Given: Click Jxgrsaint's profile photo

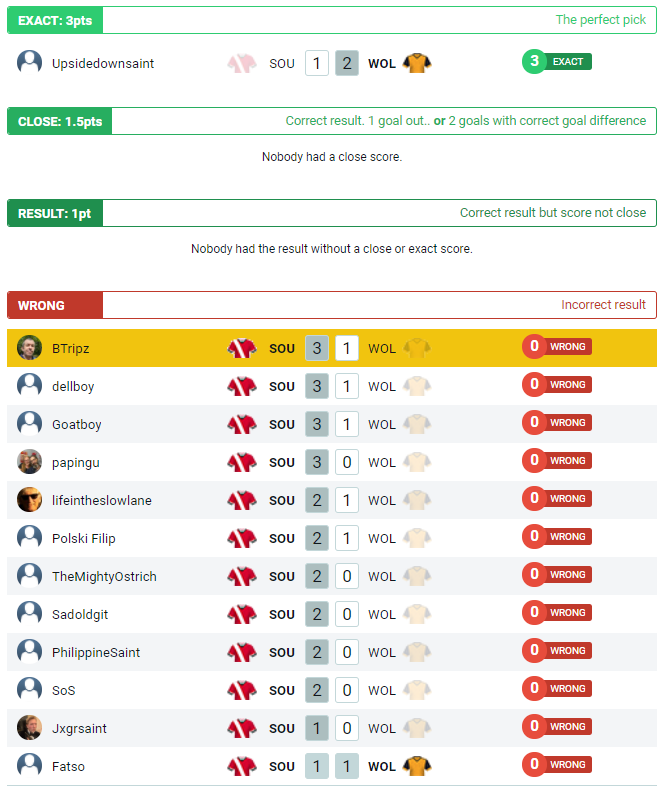Looking at the screenshot, I should (29, 728).
